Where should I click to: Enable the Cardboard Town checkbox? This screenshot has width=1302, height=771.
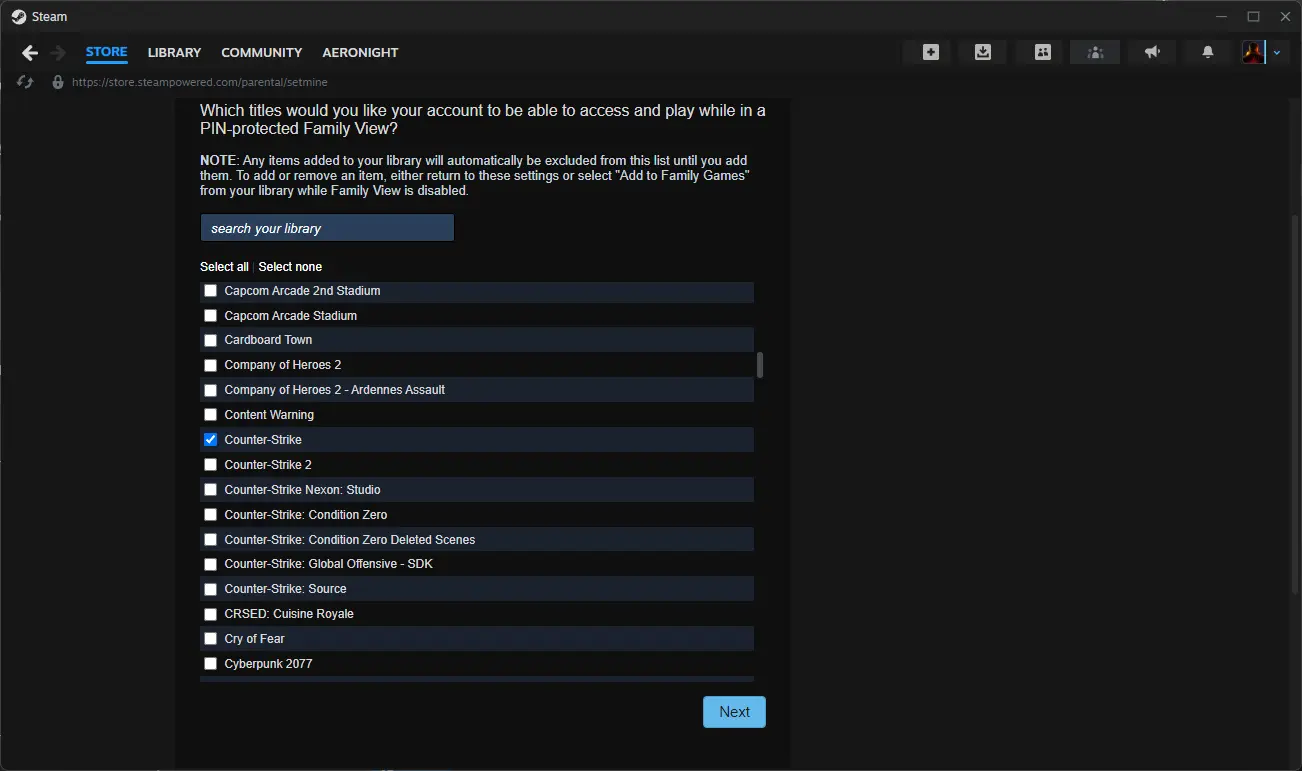click(210, 340)
